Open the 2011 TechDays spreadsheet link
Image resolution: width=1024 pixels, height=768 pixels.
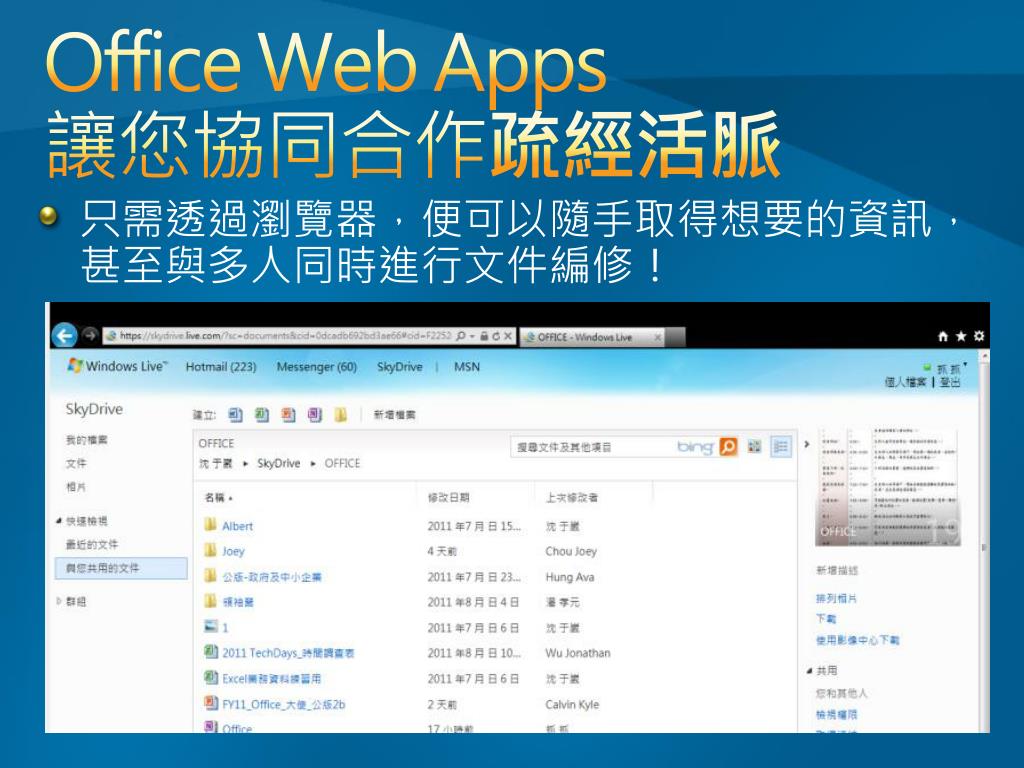coord(288,653)
